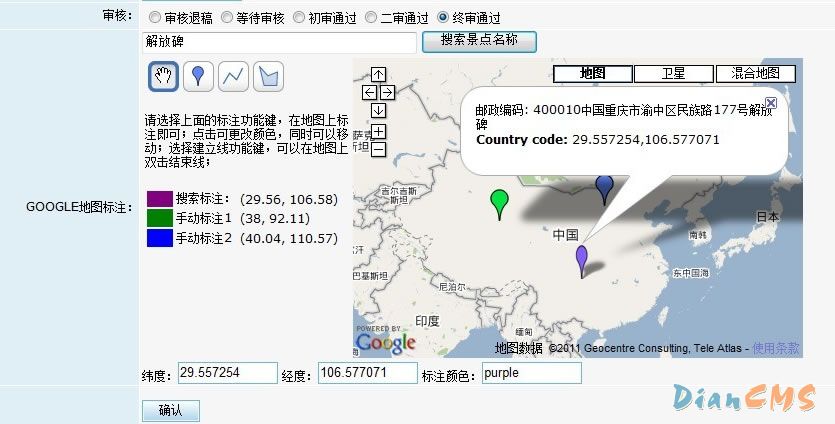The image size is (835, 424).
Task: Select the polyline drawing tool
Action: 233,75
